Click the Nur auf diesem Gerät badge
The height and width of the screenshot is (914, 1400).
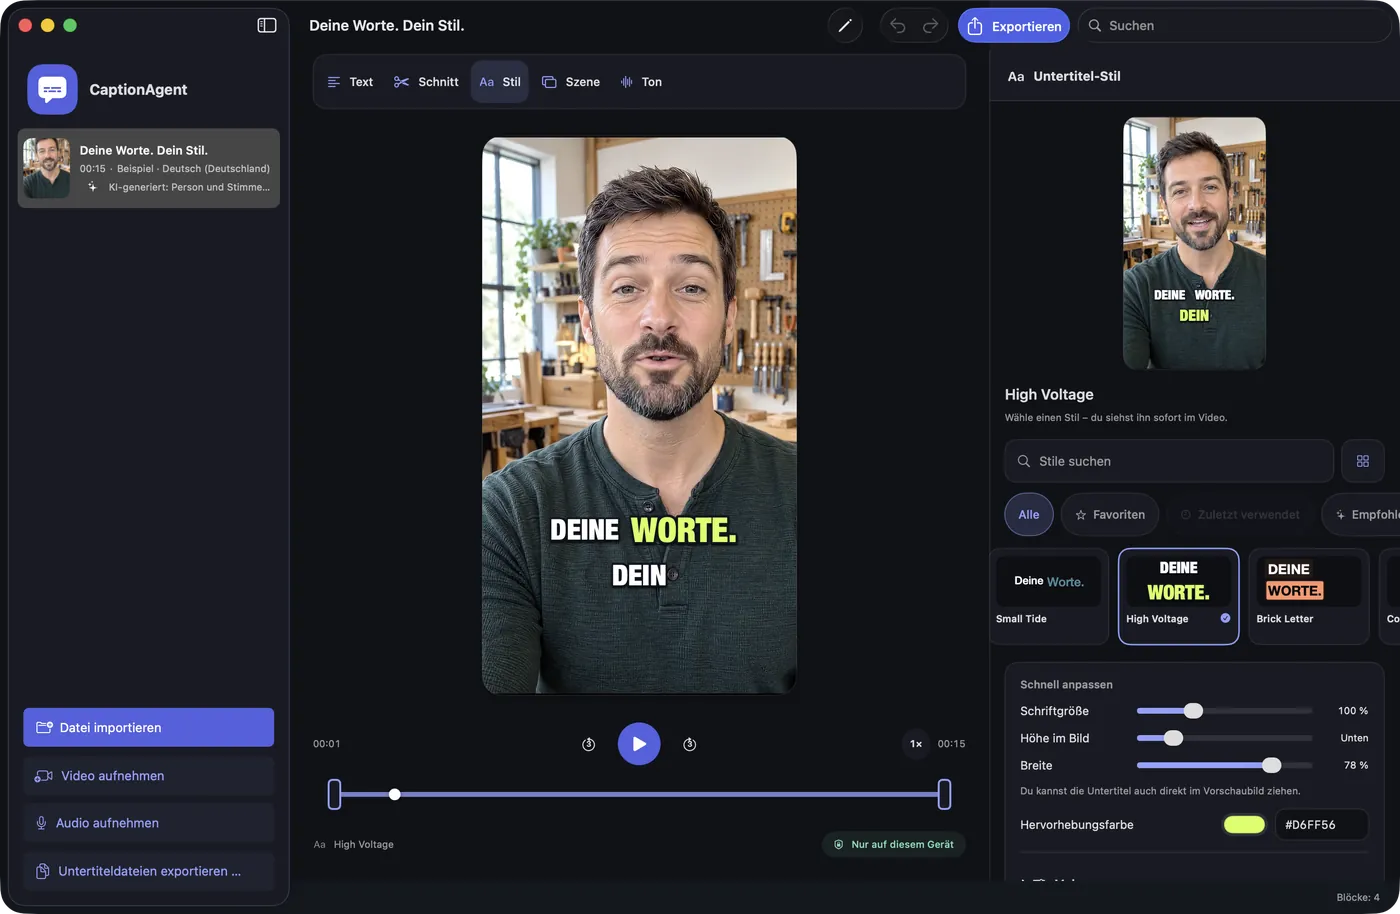coord(894,845)
